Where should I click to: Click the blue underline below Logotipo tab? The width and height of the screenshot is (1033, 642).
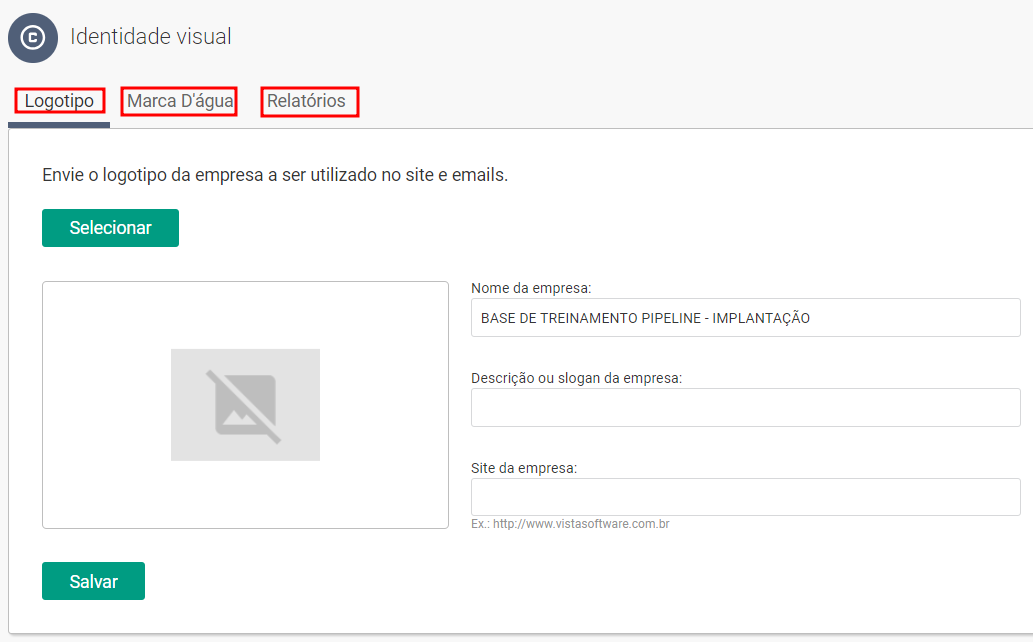click(59, 125)
